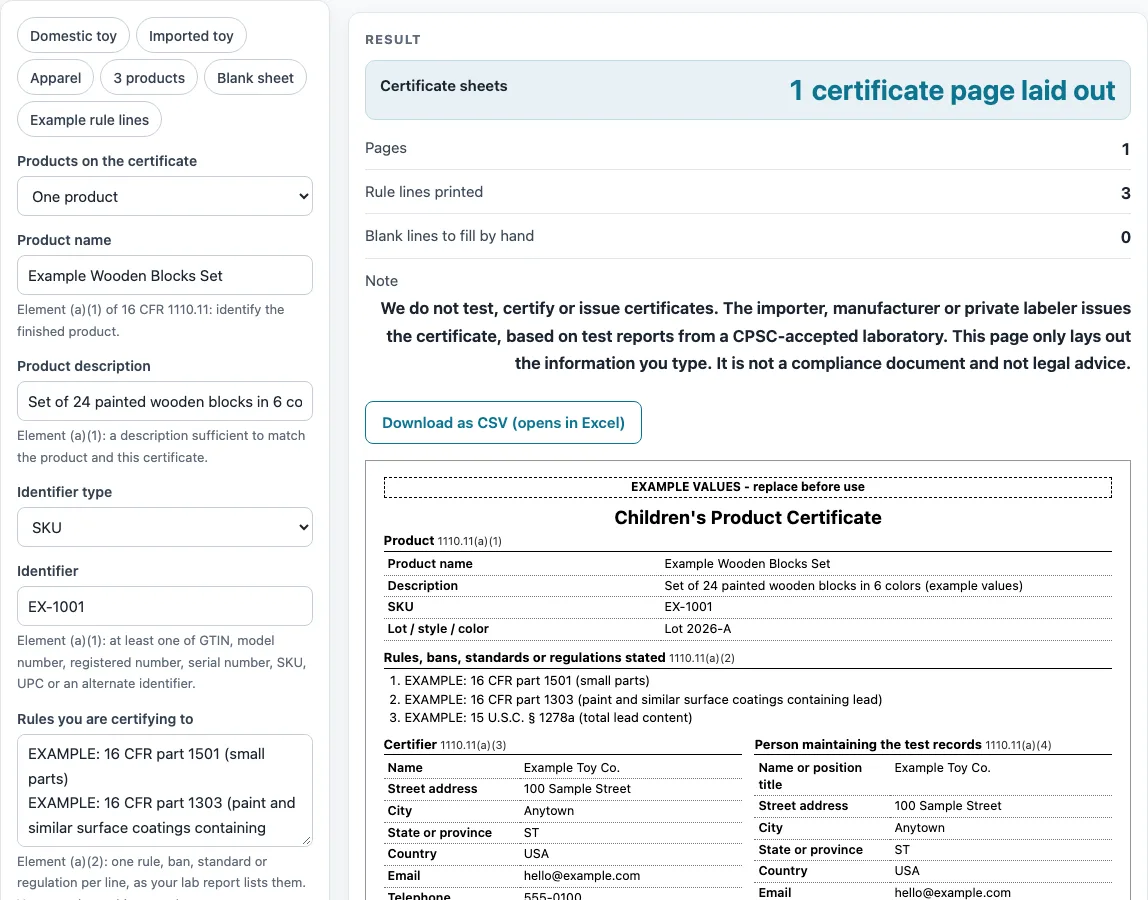The width and height of the screenshot is (1148, 900).
Task: Open the Identifier type dropdown showing SKU
Action: click(x=165, y=527)
